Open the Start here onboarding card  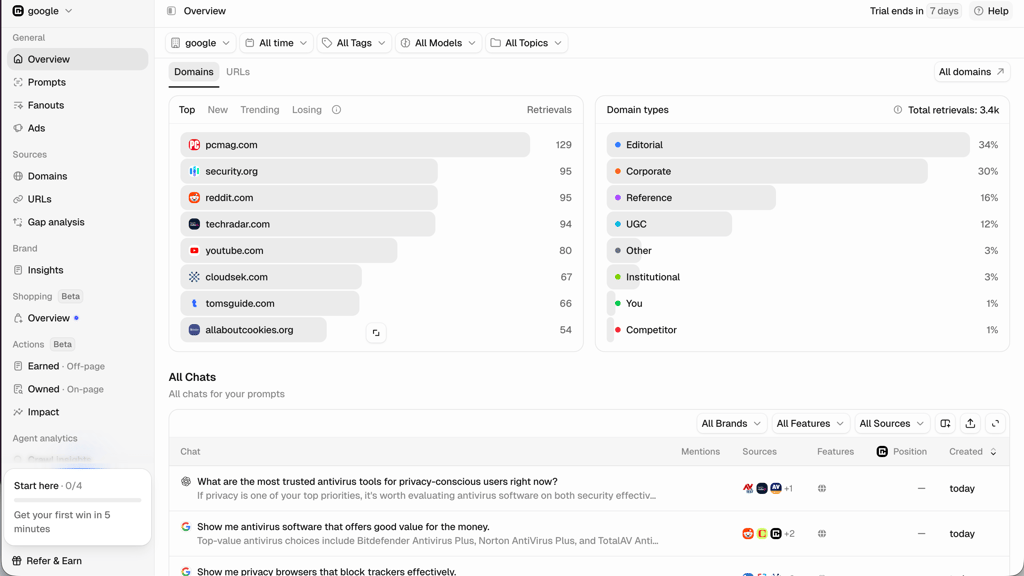78,507
